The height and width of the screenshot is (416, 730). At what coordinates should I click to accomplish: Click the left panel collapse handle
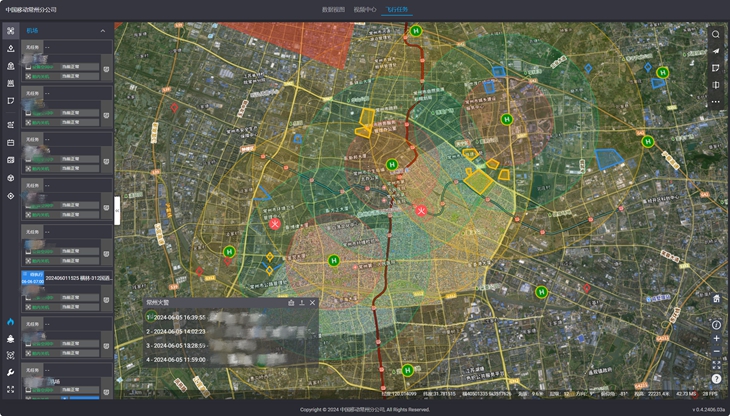pos(117,209)
